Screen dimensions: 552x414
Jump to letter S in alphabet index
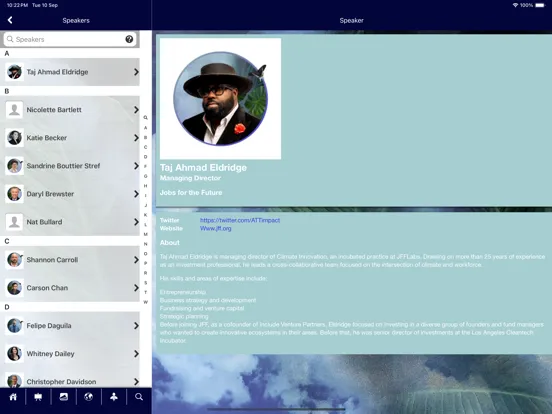point(145,283)
